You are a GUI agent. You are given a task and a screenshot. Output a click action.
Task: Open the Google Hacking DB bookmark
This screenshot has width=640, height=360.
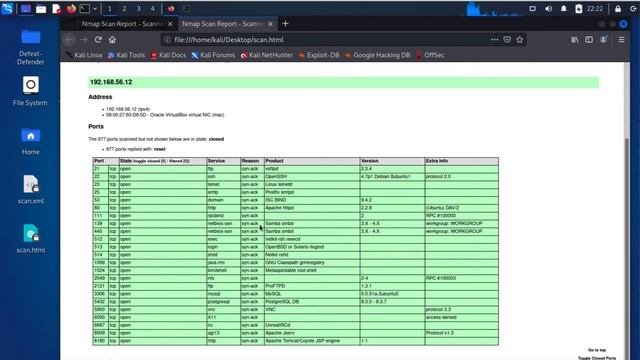click(x=378, y=55)
